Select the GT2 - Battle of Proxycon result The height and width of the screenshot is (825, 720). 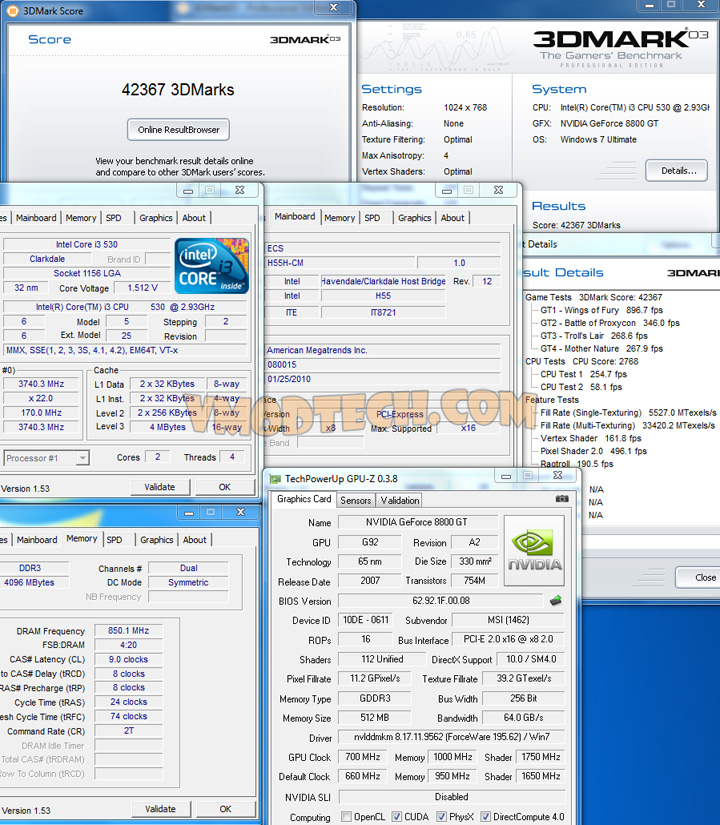(x=610, y=323)
